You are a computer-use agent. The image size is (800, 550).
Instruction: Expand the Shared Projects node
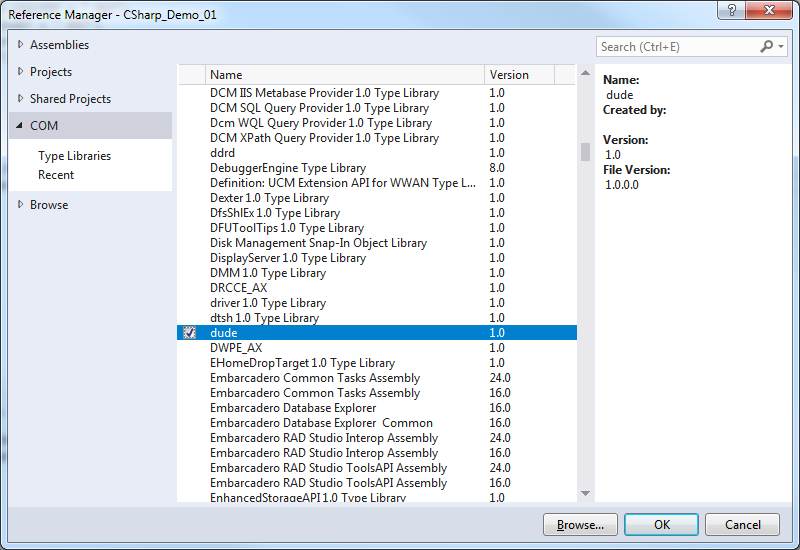point(20,98)
